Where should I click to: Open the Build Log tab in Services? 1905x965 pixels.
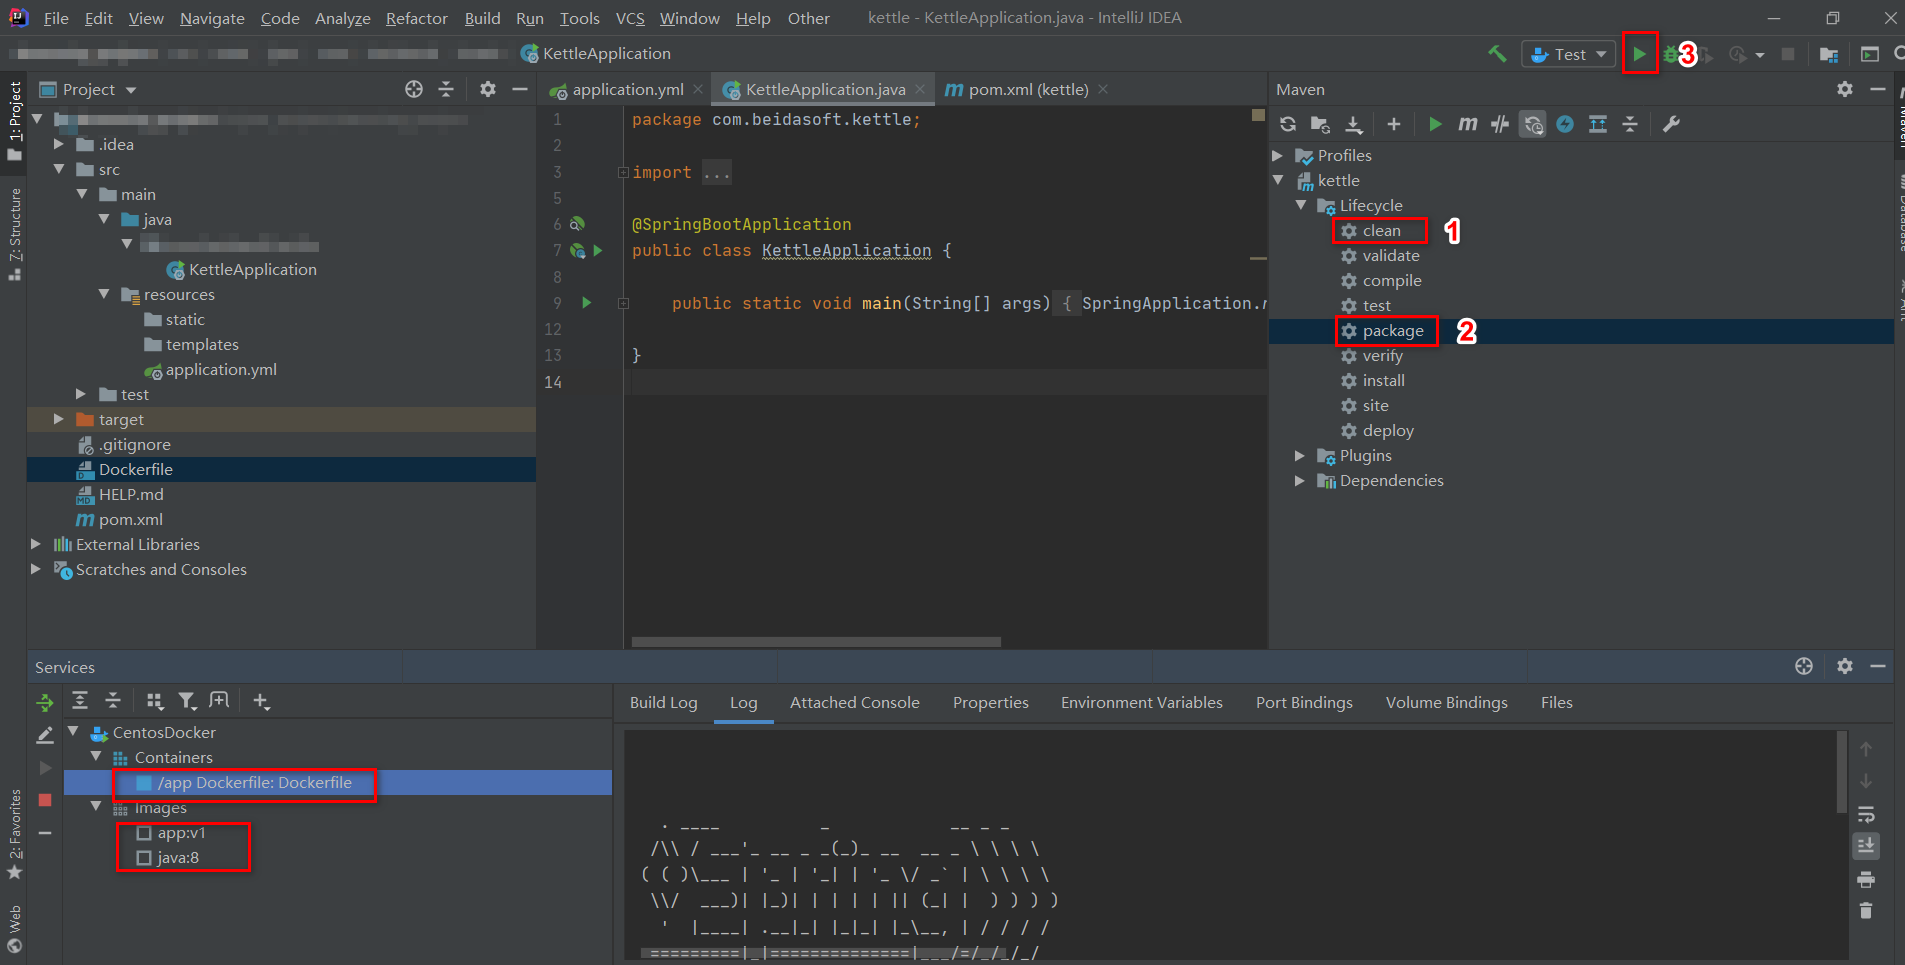[x=664, y=703]
